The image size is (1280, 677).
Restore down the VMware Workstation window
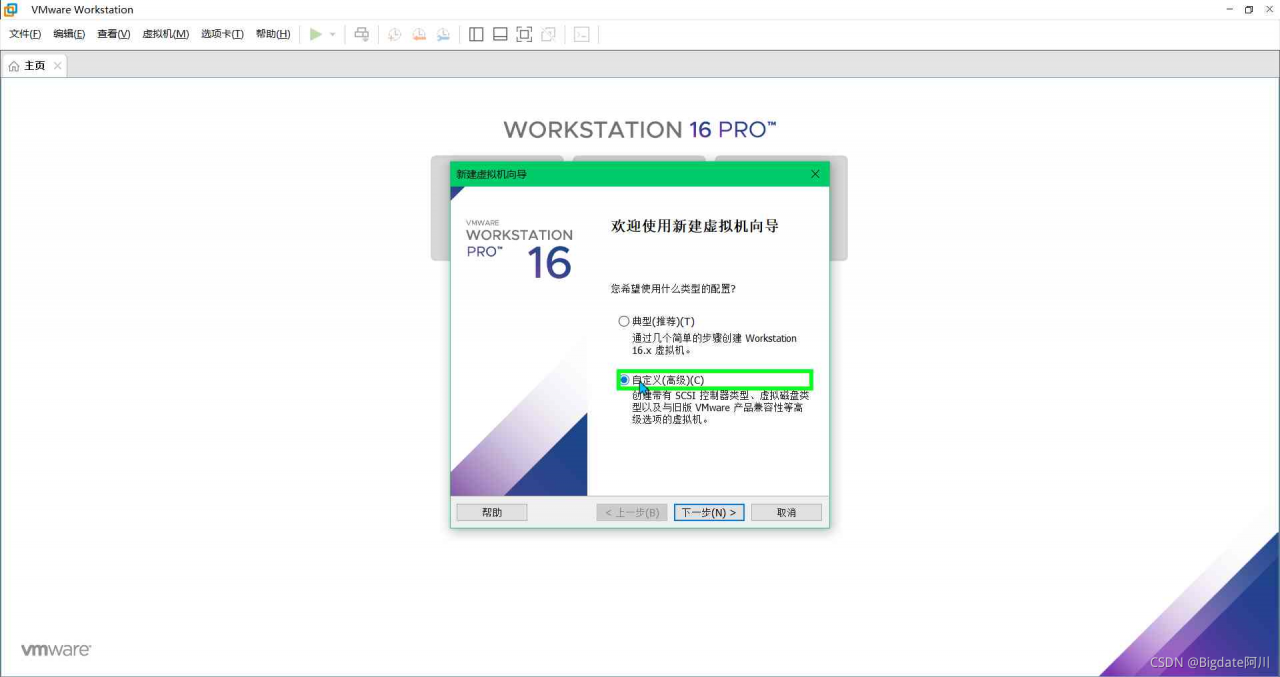click(x=1249, y=9)
